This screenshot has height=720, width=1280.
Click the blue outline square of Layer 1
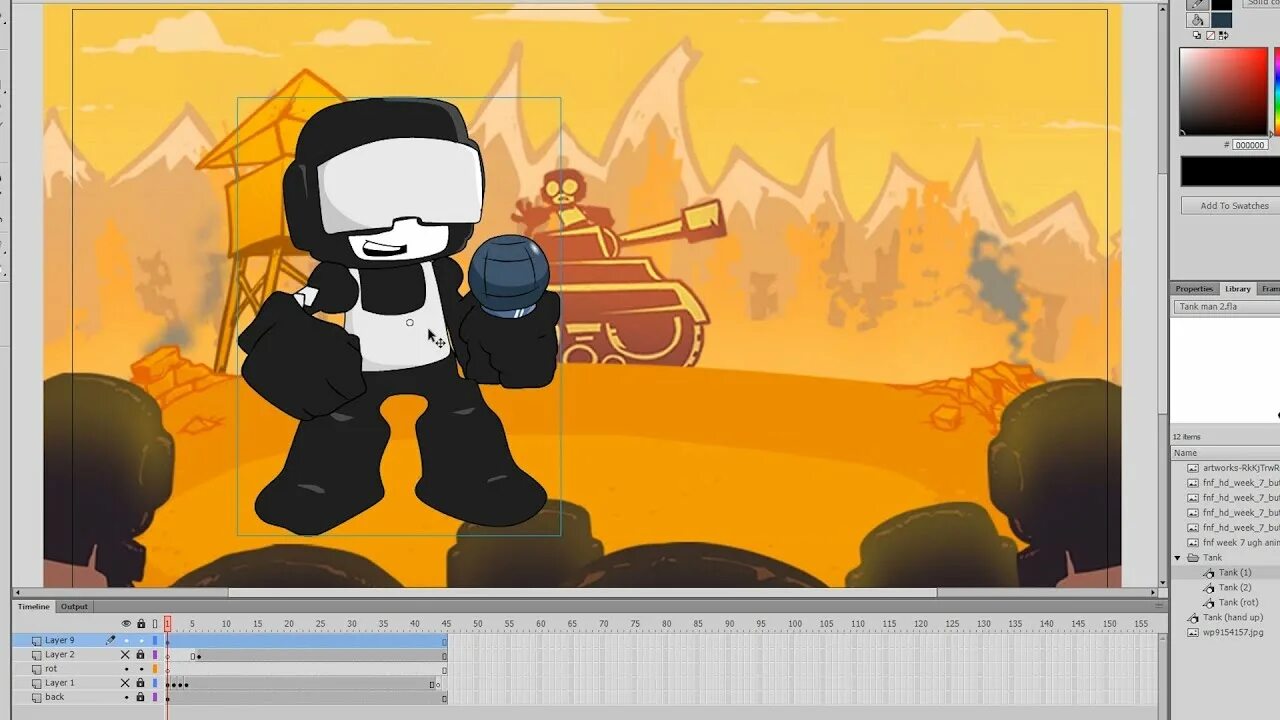(155, 683)
